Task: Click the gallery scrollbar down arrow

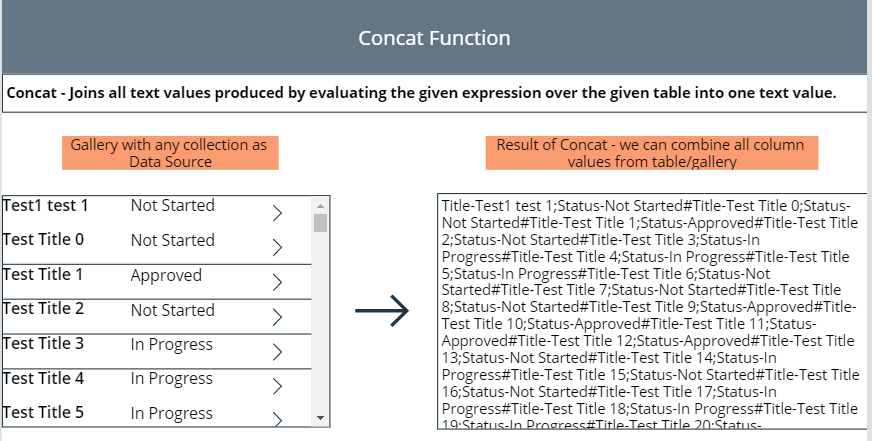Action: [x=320, y=417]
